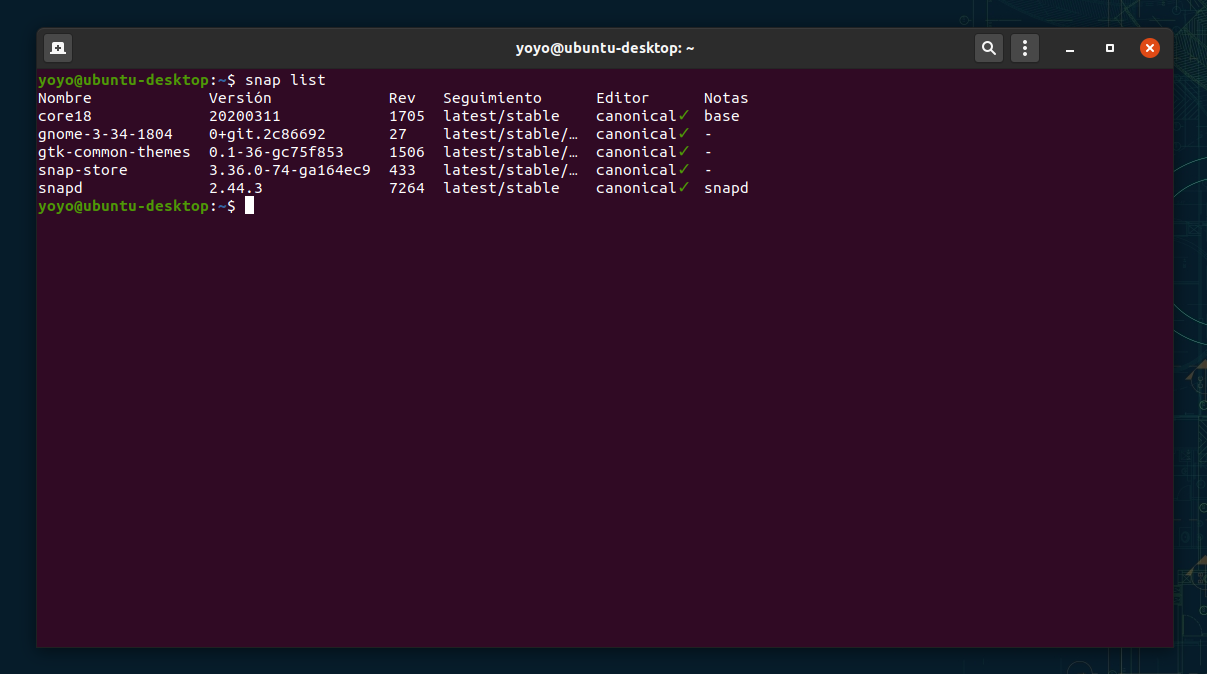The height and width of the screenshot is (674, 1207).
Task: Click the window title yoyo@ubuntu-desktop
Action: [604, 48]
